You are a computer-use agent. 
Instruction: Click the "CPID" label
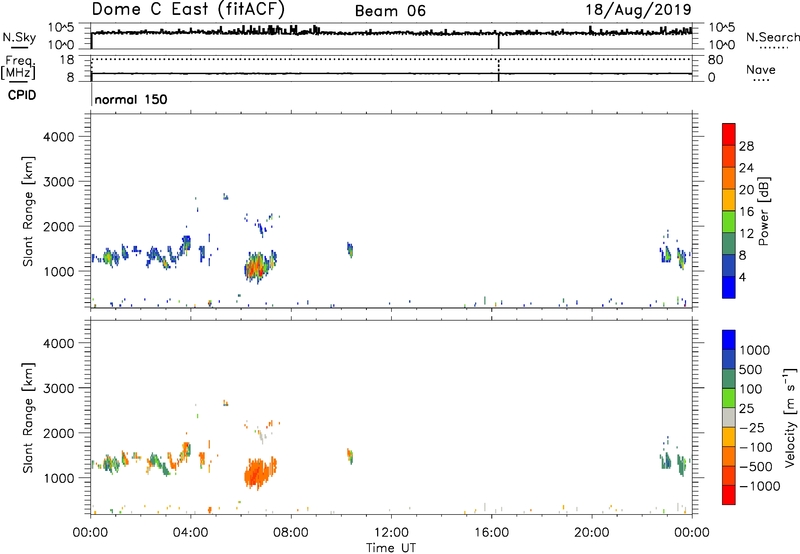22,95
